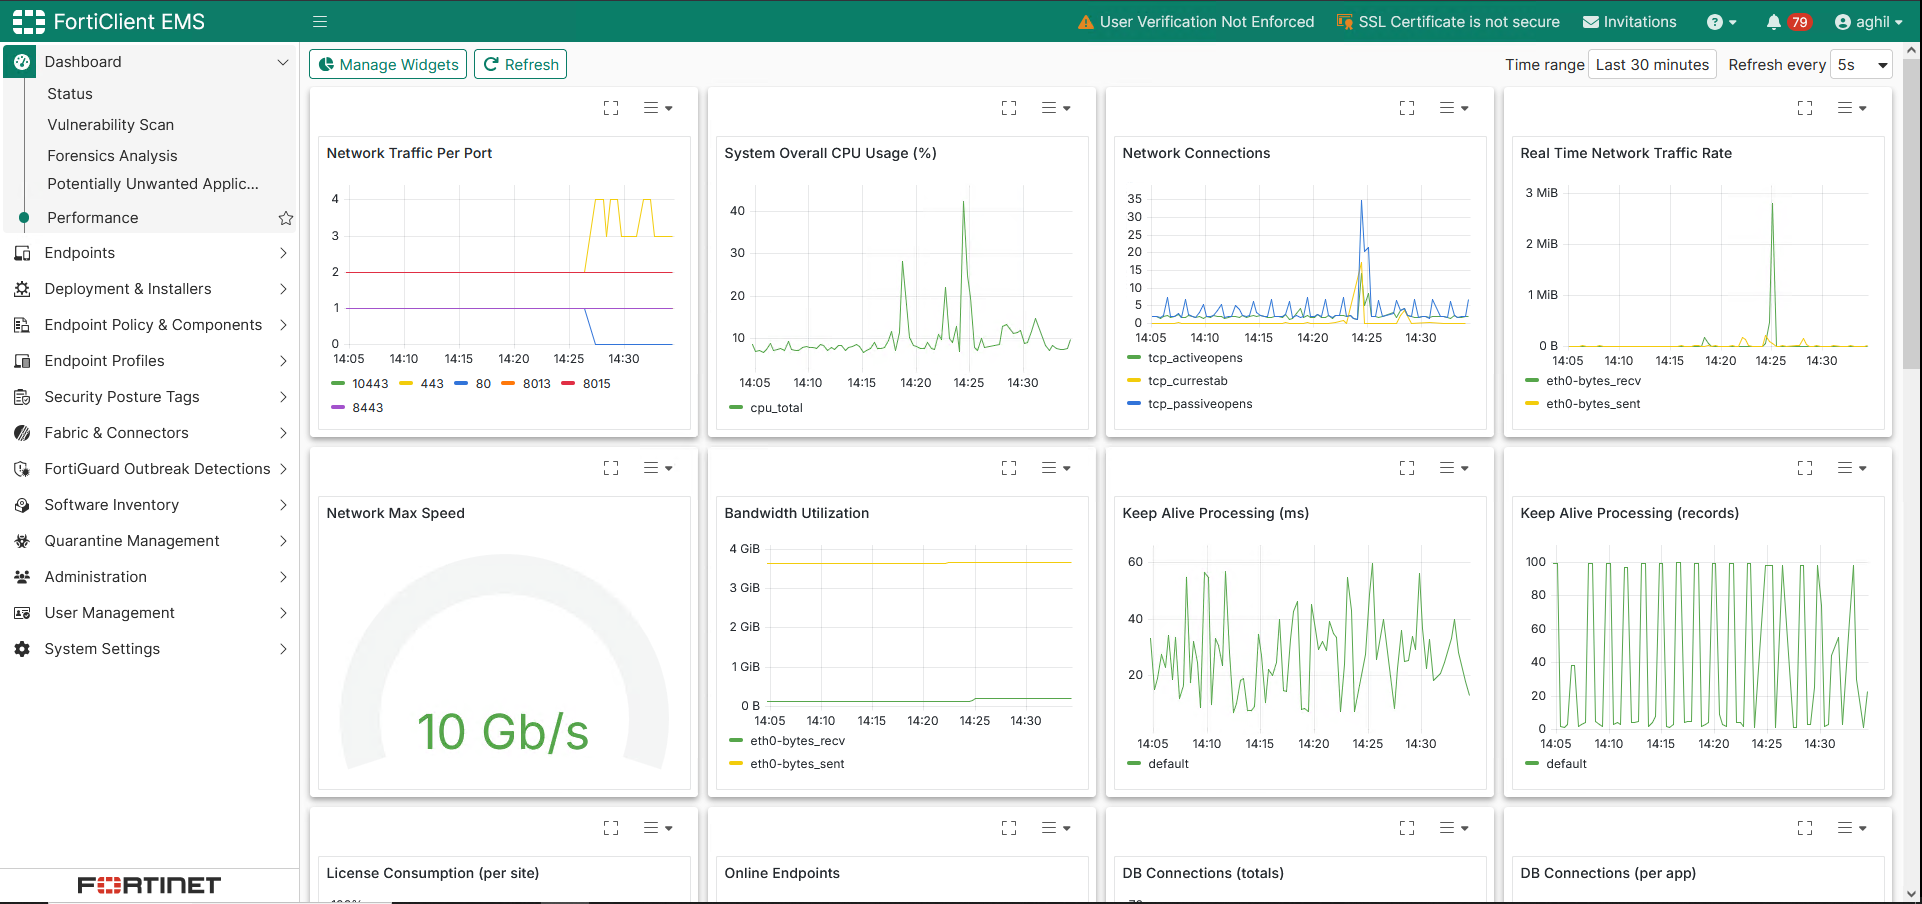
Task: Open Vulnerability Scan dashboard page
Action: pos(111,125)
